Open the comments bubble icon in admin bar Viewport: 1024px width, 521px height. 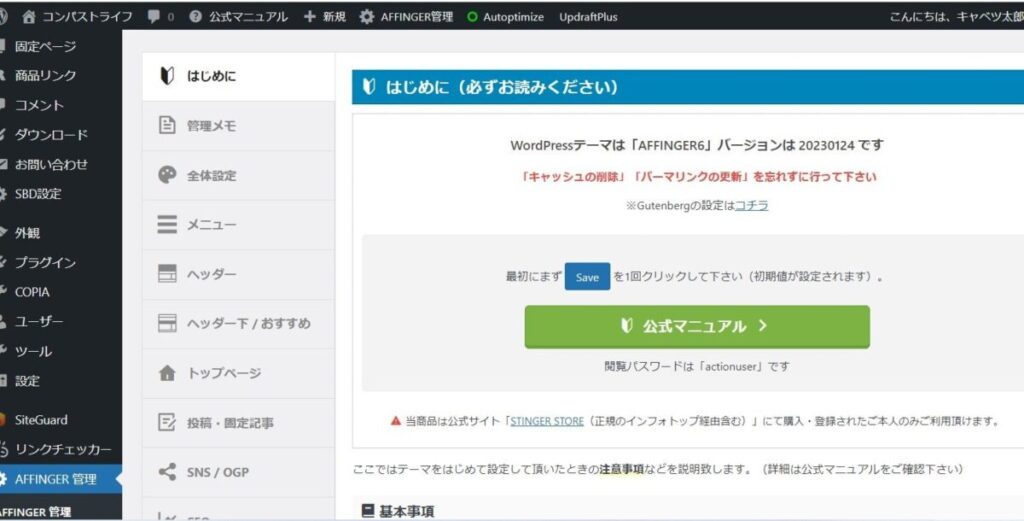[x=153, y=17]
